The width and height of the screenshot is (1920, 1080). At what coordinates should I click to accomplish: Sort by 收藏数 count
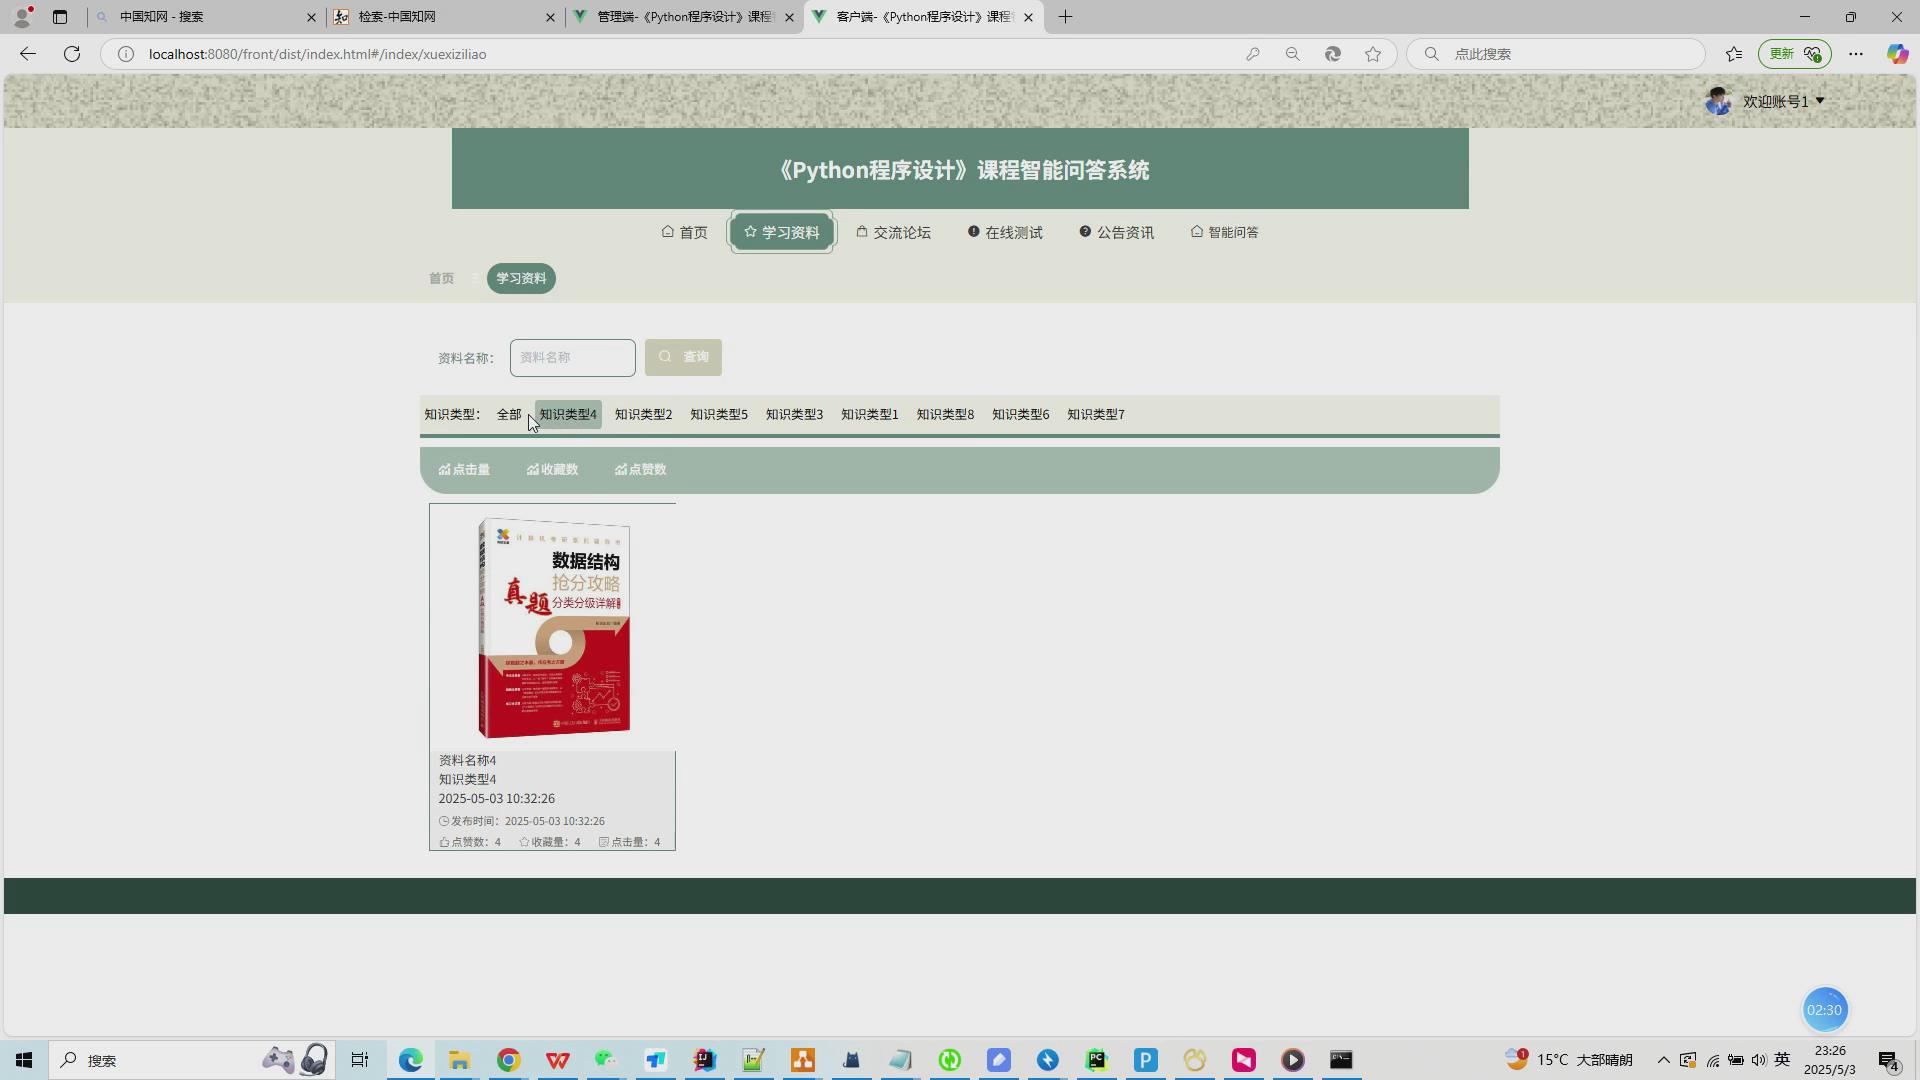click(552, 470)
